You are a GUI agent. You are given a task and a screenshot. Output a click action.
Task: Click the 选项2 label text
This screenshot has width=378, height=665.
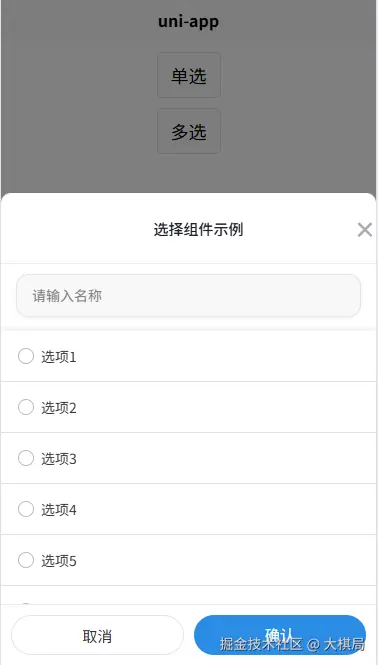59,408
